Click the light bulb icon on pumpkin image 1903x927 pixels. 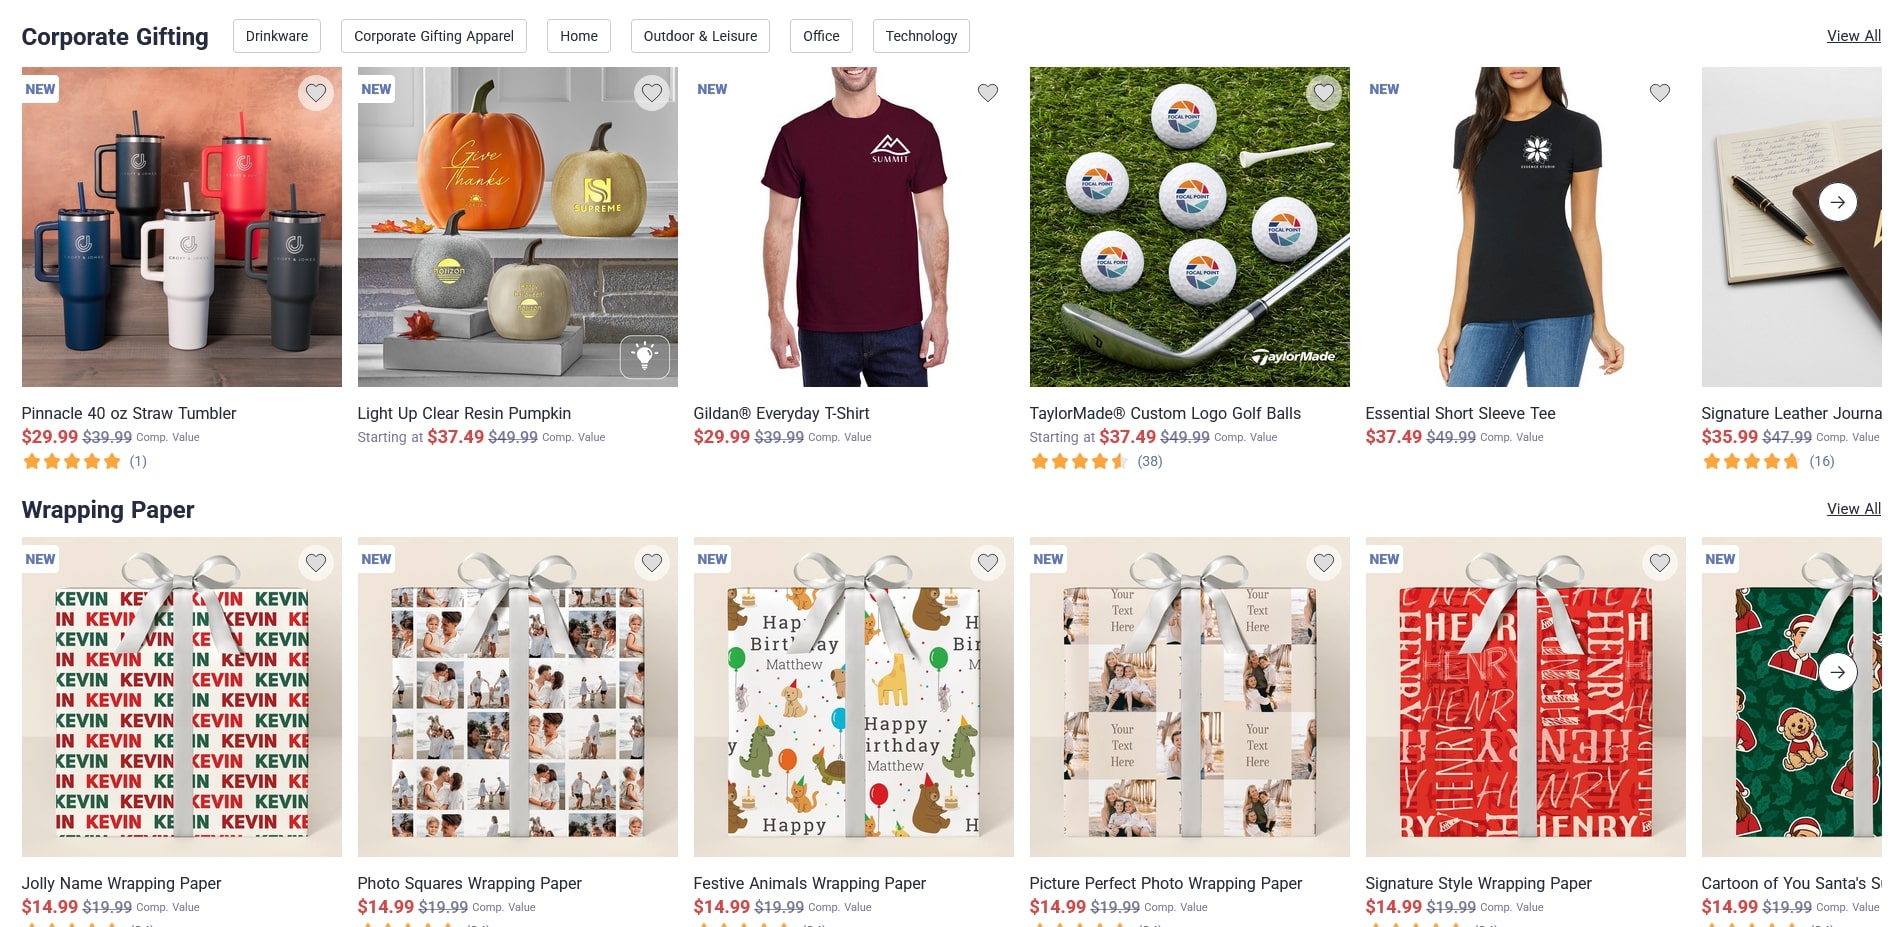645,357
